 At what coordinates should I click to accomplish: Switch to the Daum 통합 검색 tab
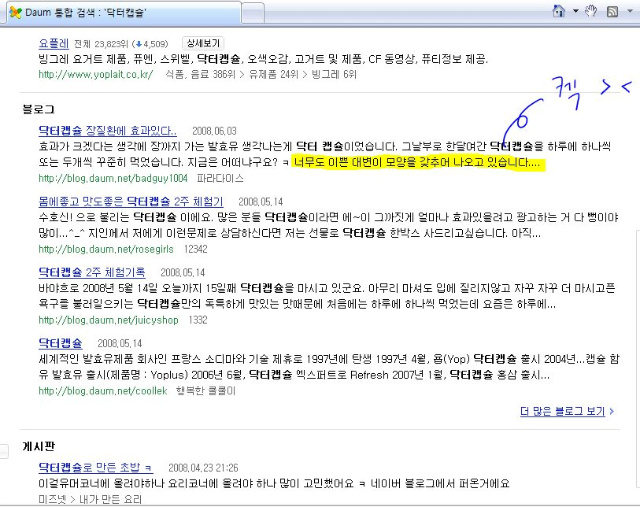point(124,12)
